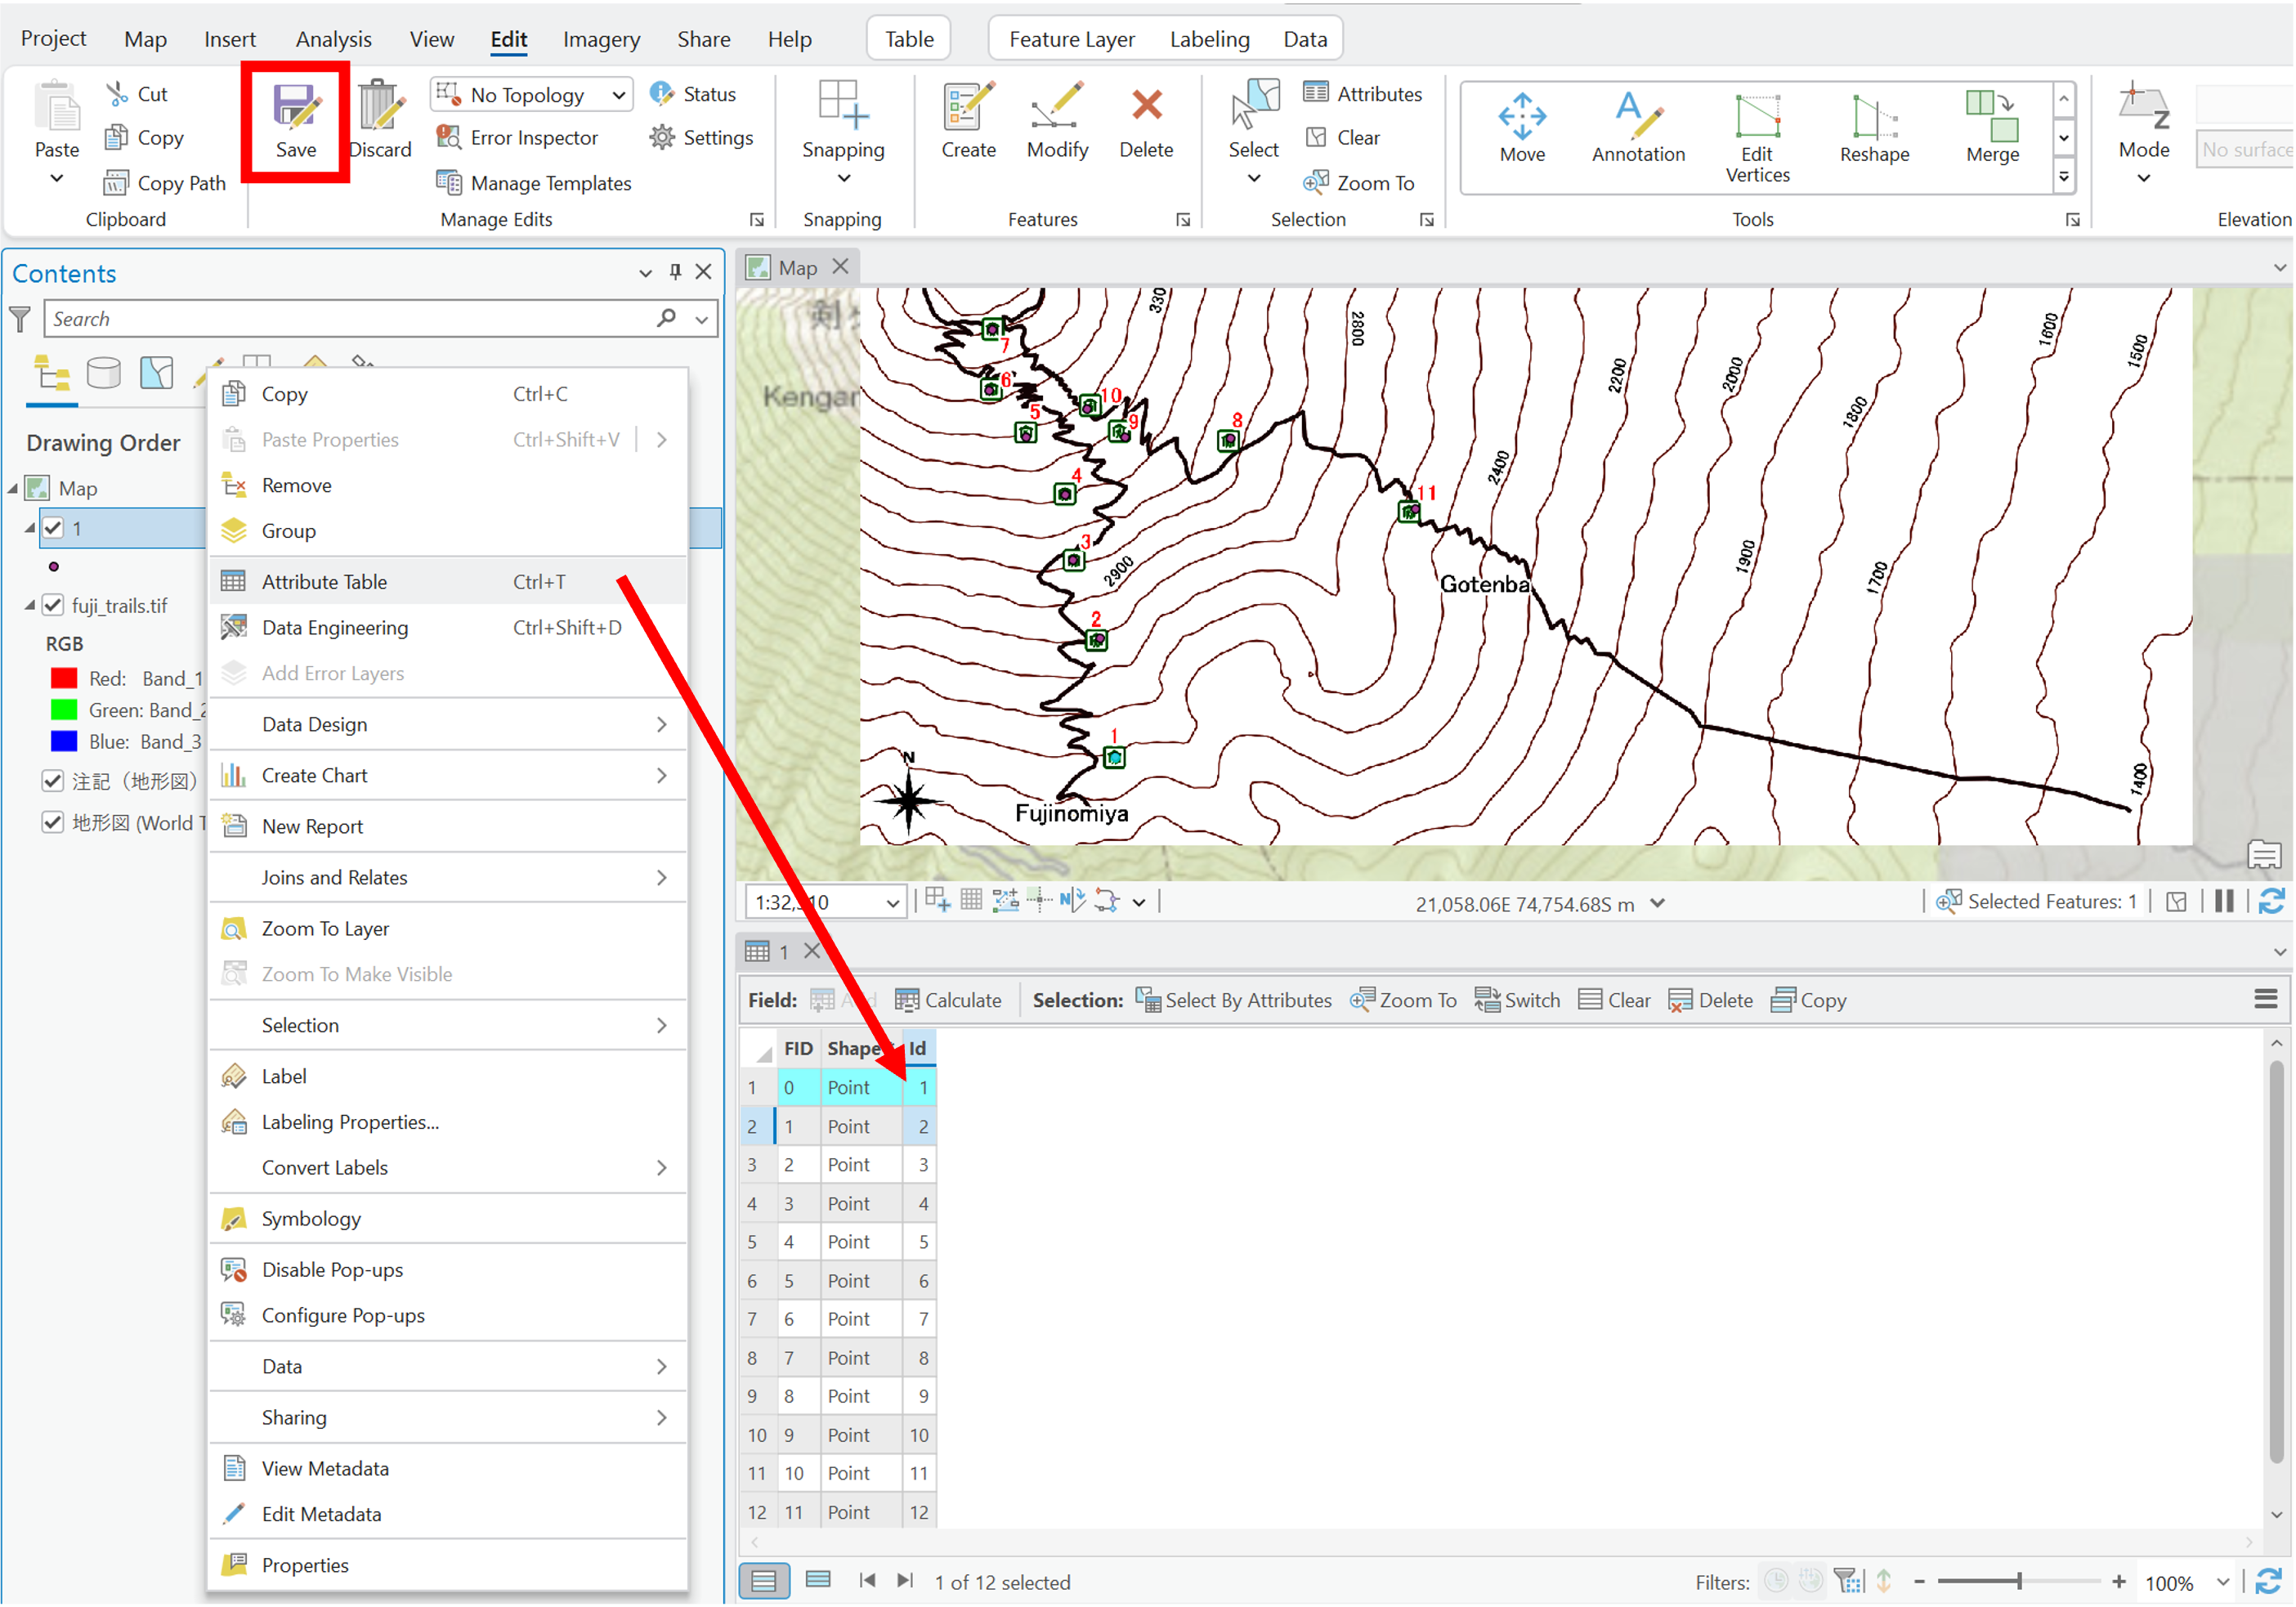The height and width of the screenshot is (1607, 2296).
Task: Click the Create features icon
Action: coord(969,106)
